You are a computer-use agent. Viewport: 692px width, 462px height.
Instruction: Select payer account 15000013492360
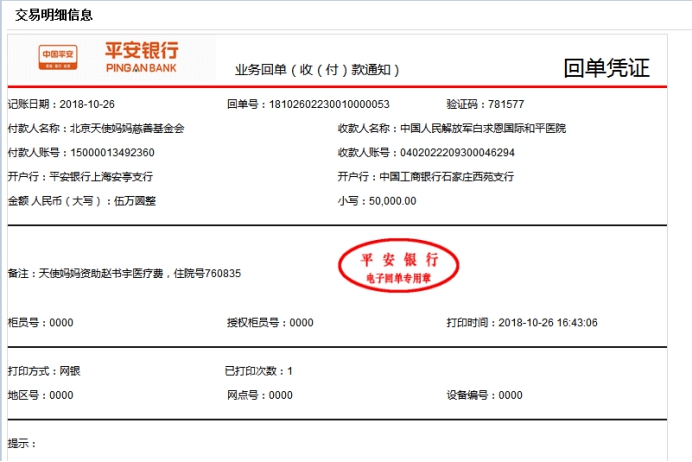112,153
